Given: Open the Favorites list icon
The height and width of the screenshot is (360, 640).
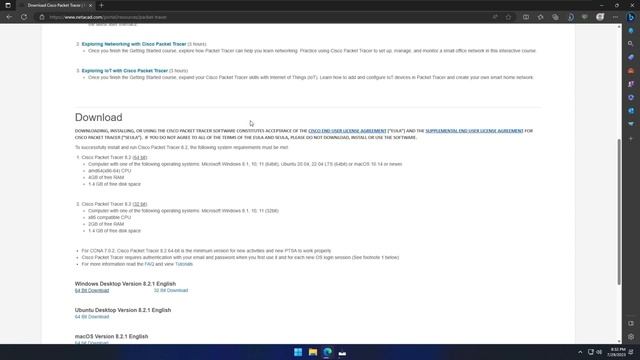Looking at the screenshot, I should click(540, 17).
